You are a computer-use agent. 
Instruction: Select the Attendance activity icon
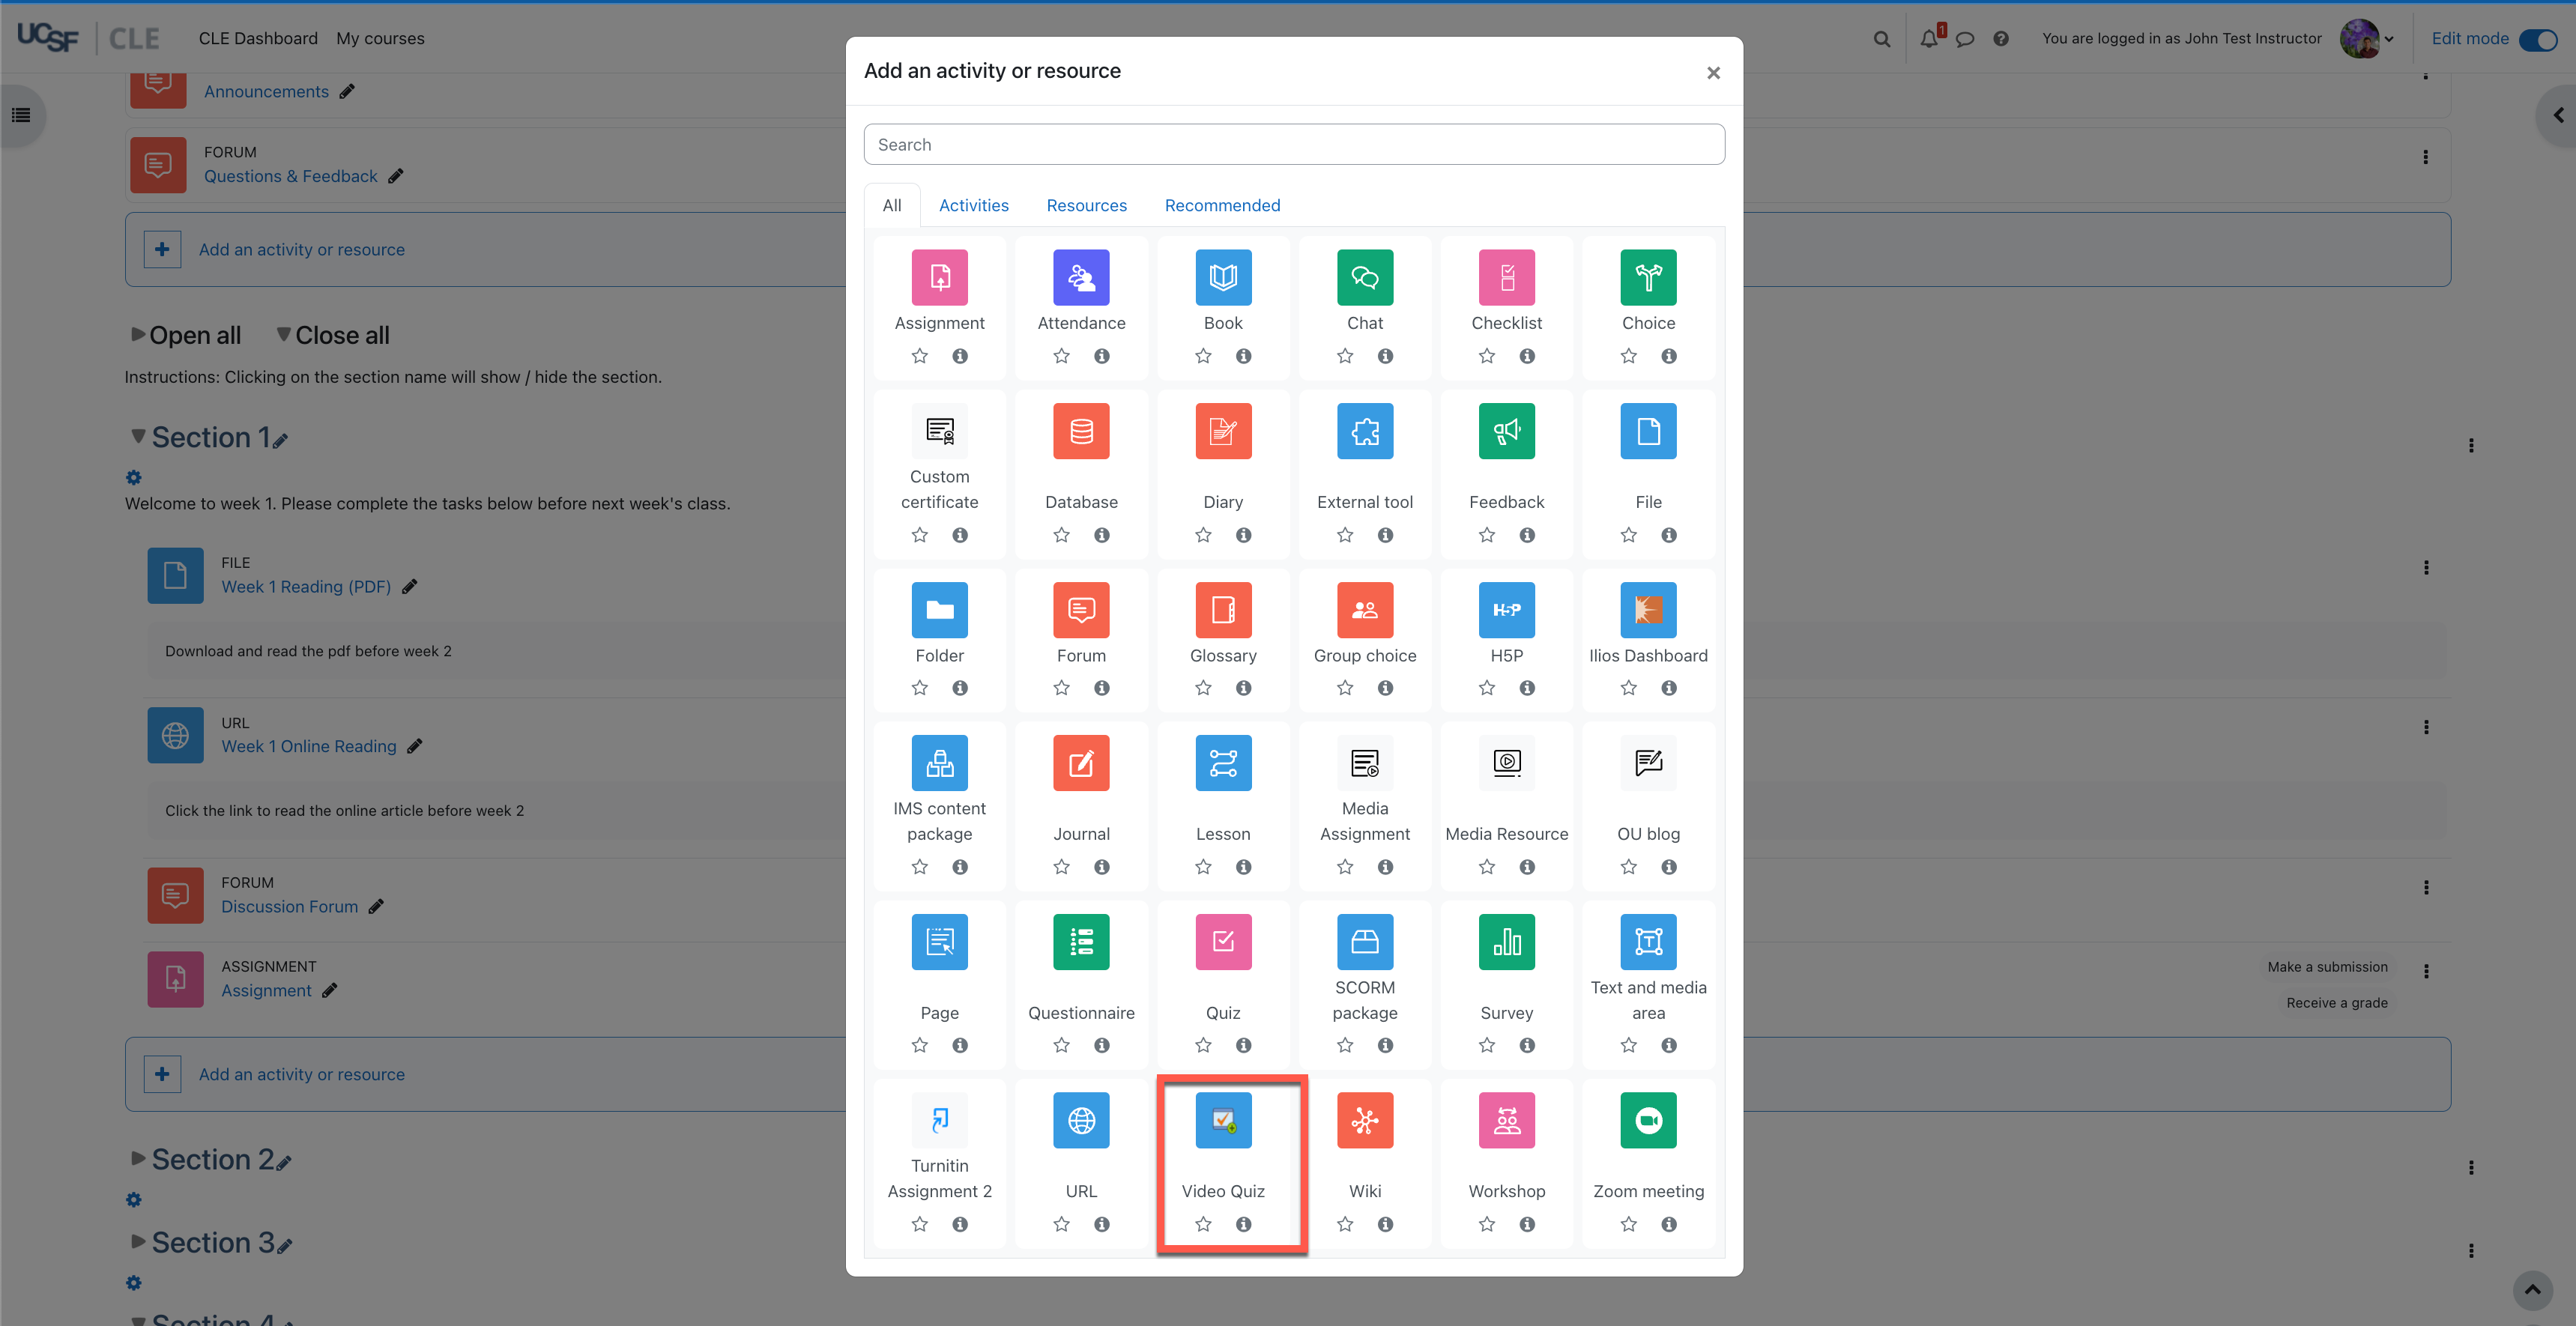(1080, 277)
